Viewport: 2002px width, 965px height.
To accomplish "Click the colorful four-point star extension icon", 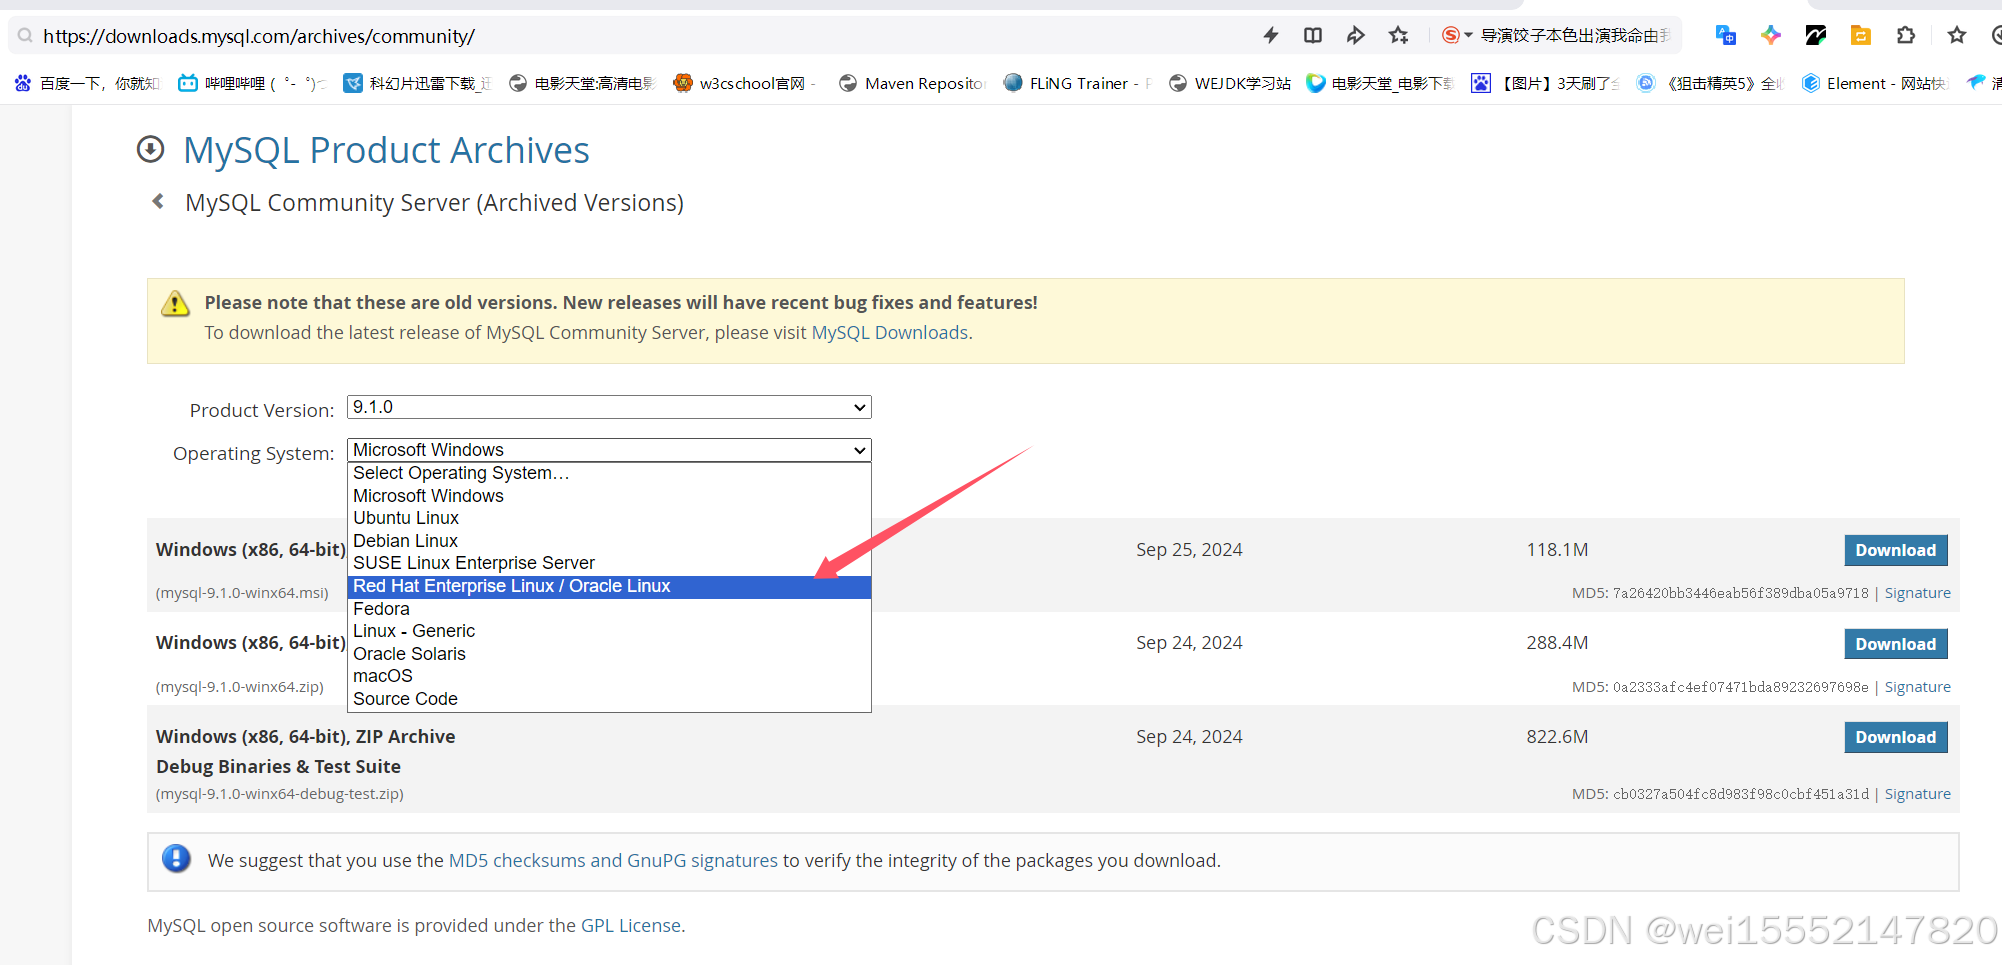I will tap(1771, 36).
